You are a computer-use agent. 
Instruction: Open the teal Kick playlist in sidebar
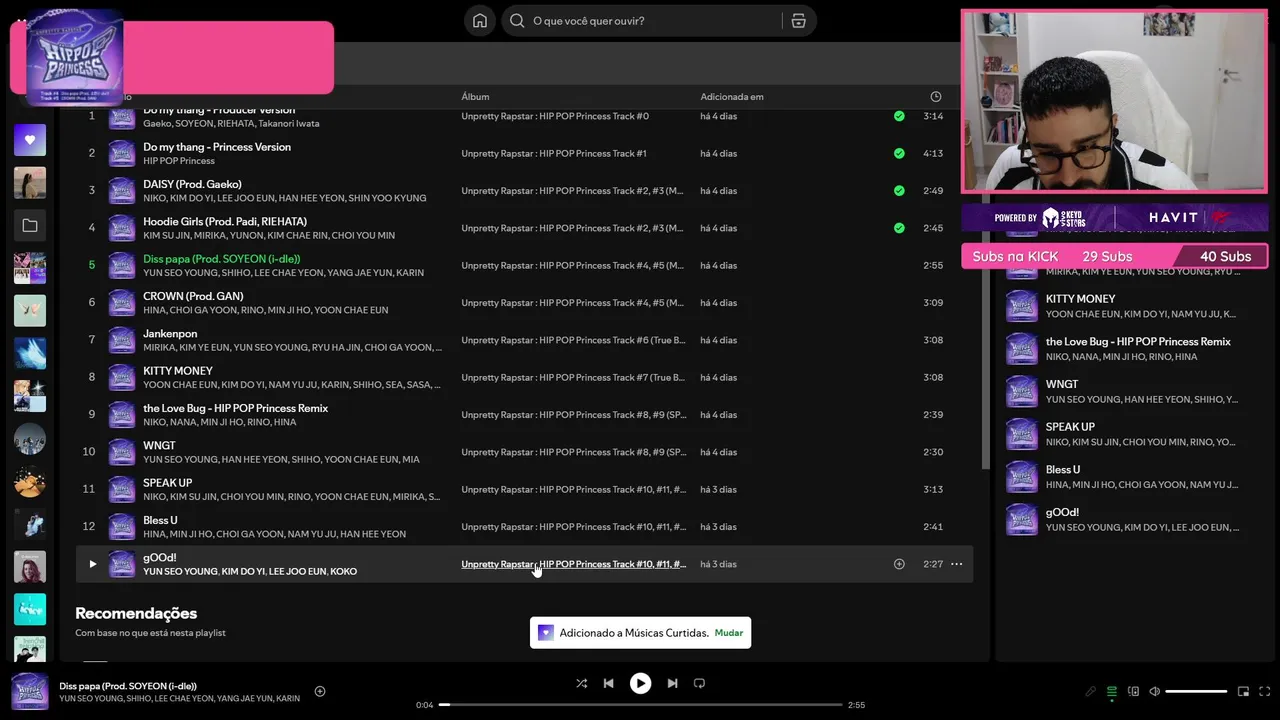point(30,610)
